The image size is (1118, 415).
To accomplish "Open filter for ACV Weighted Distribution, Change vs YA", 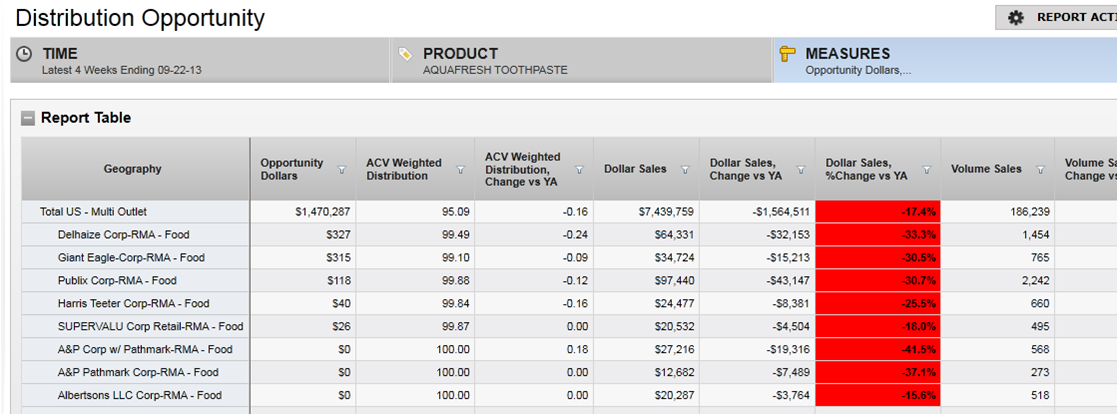I will 578,170.
